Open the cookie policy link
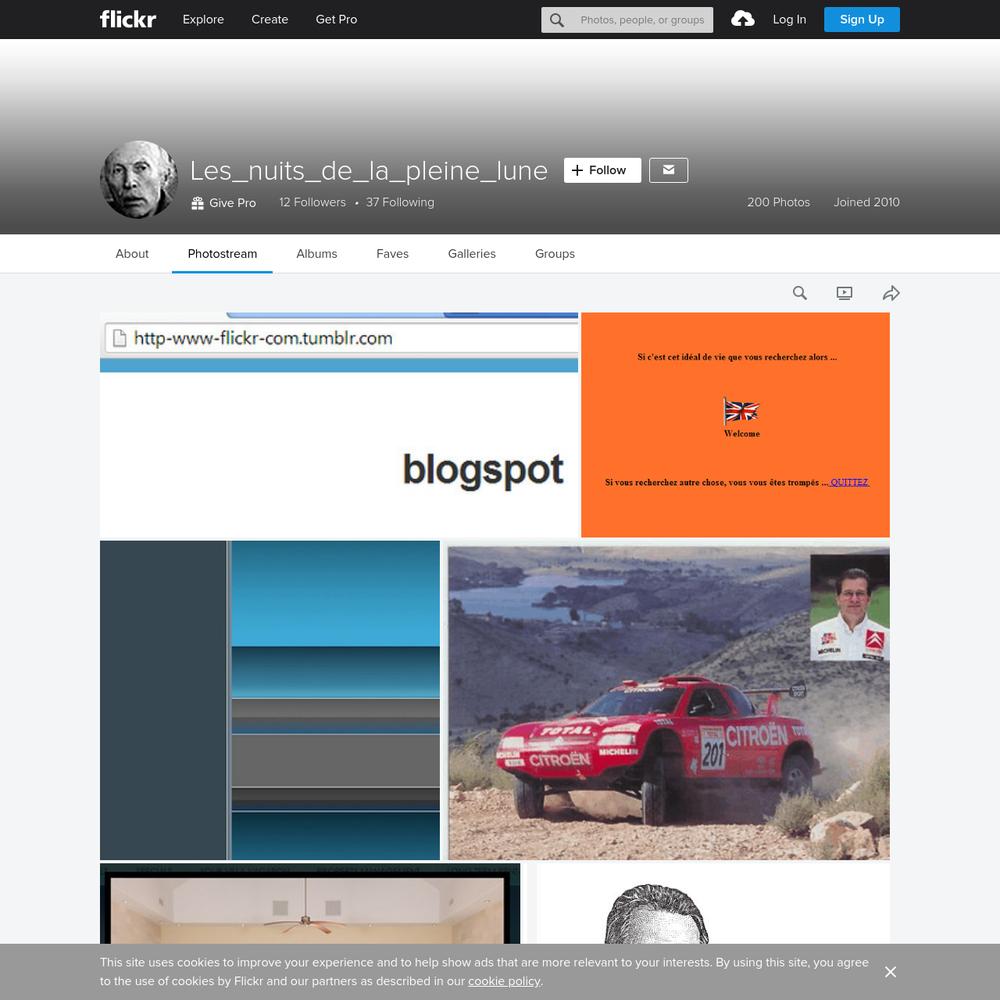Screen dimensions: 1000x1000 pyautogui.click(x=504, y=982)
